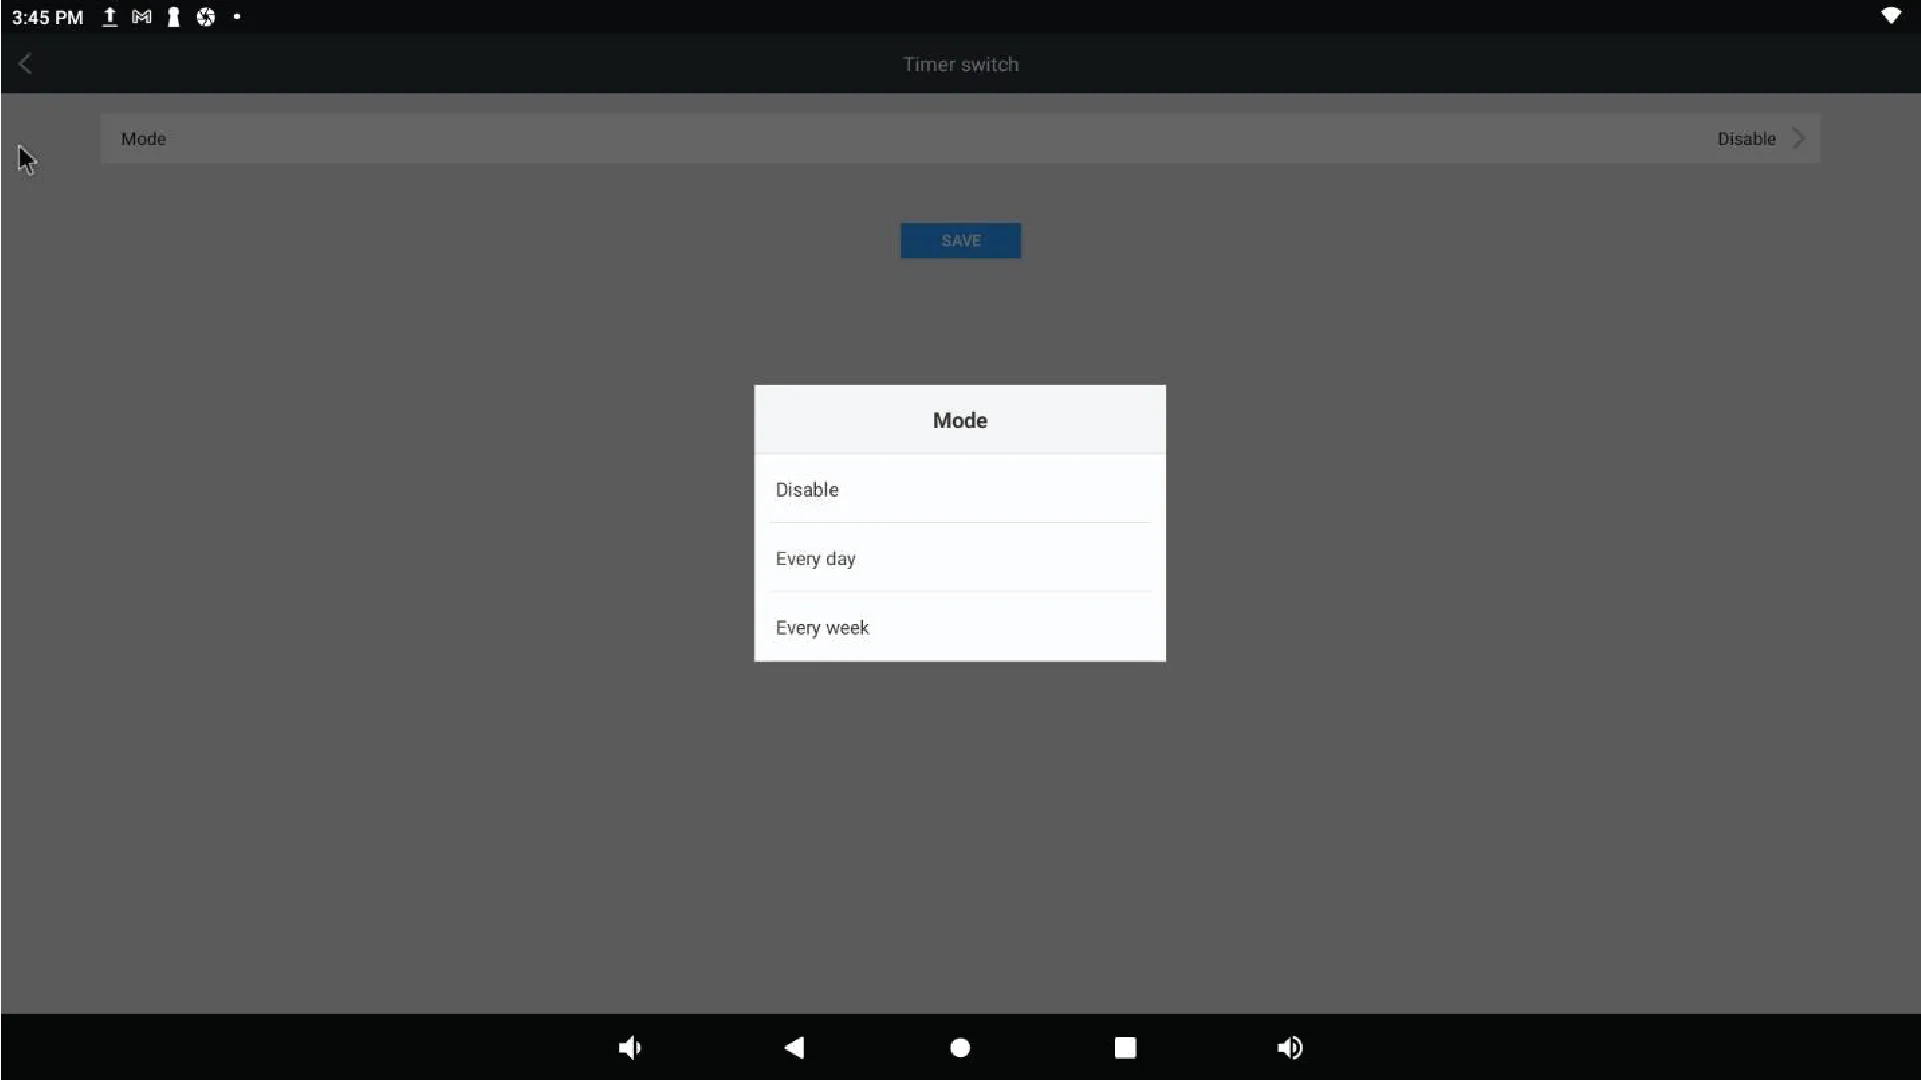Click the Mode dialog title header
Image resolution: width=1921 pixels, height=1081 pixels.
pos(959,420)
